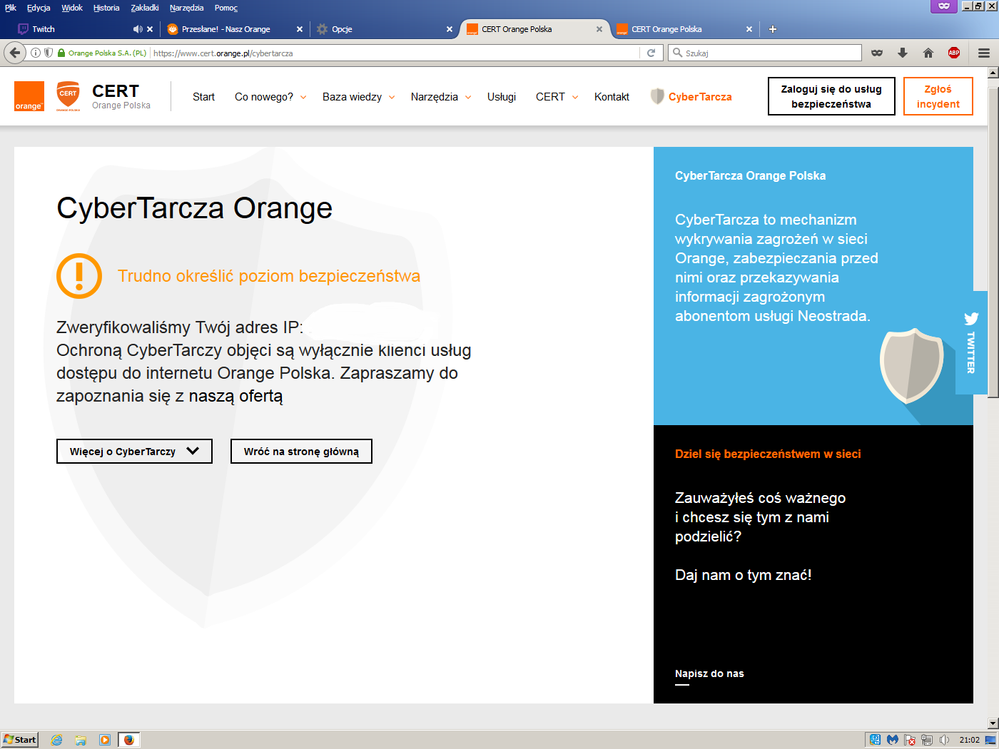Go to Firefox home page icon
The width and height of the screenshot is (999, 749).
click(928, 53)
